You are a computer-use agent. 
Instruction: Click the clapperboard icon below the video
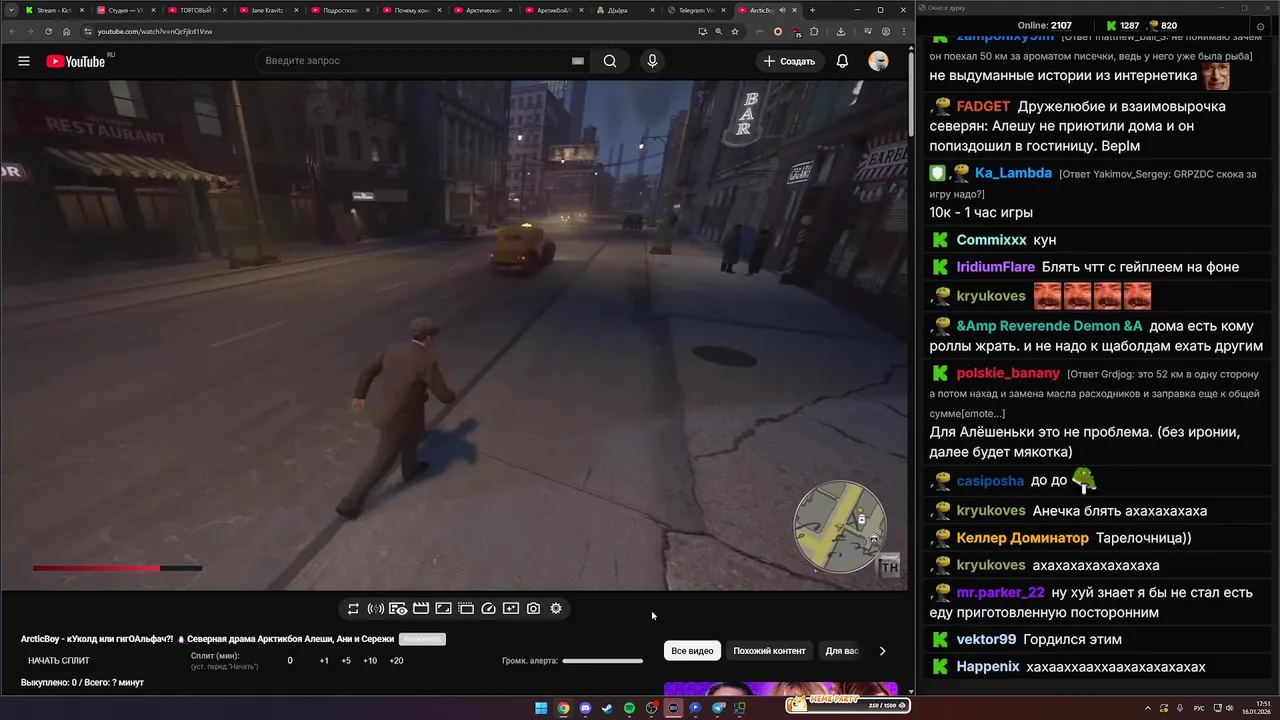pos(421,608)
